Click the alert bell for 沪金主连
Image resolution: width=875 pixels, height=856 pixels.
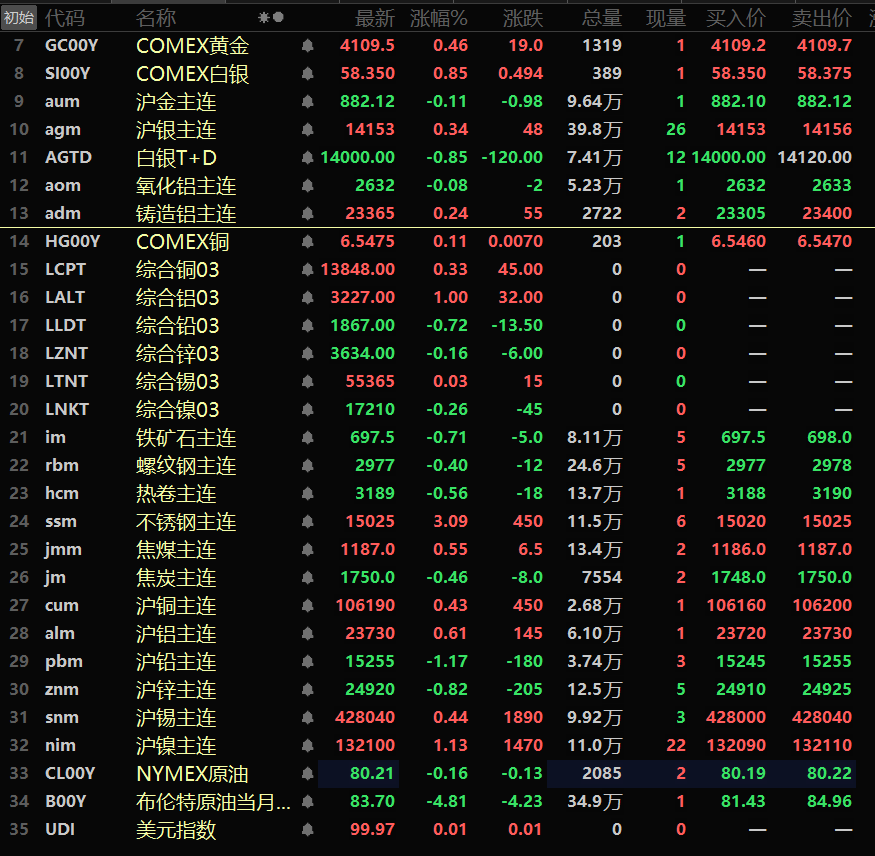pos(307,101)
